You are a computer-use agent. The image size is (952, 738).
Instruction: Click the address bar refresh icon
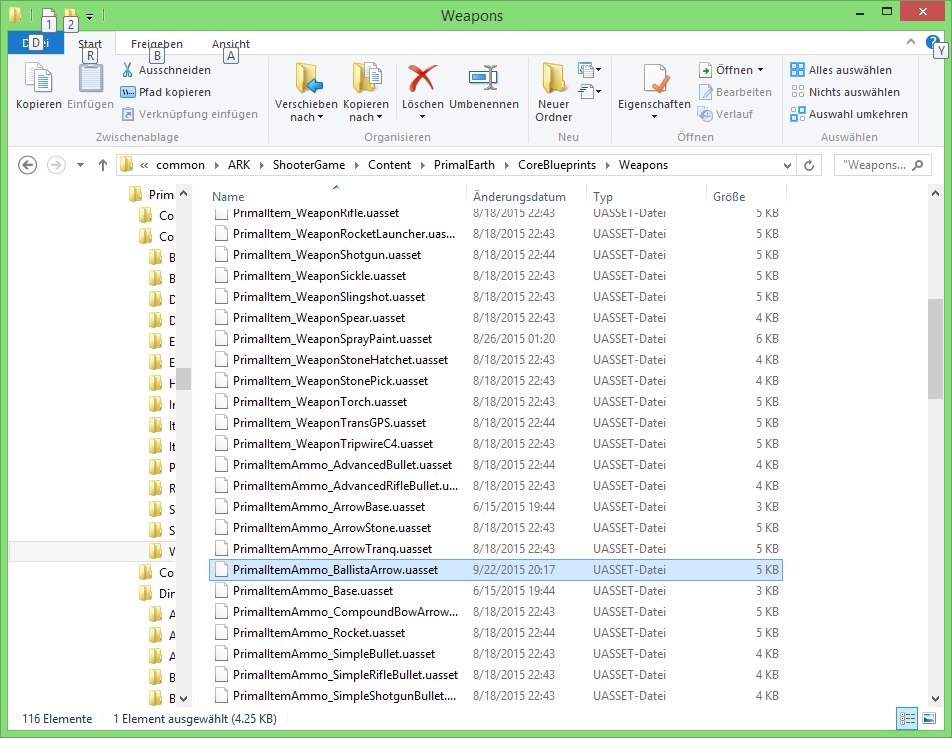click(809, 165)
